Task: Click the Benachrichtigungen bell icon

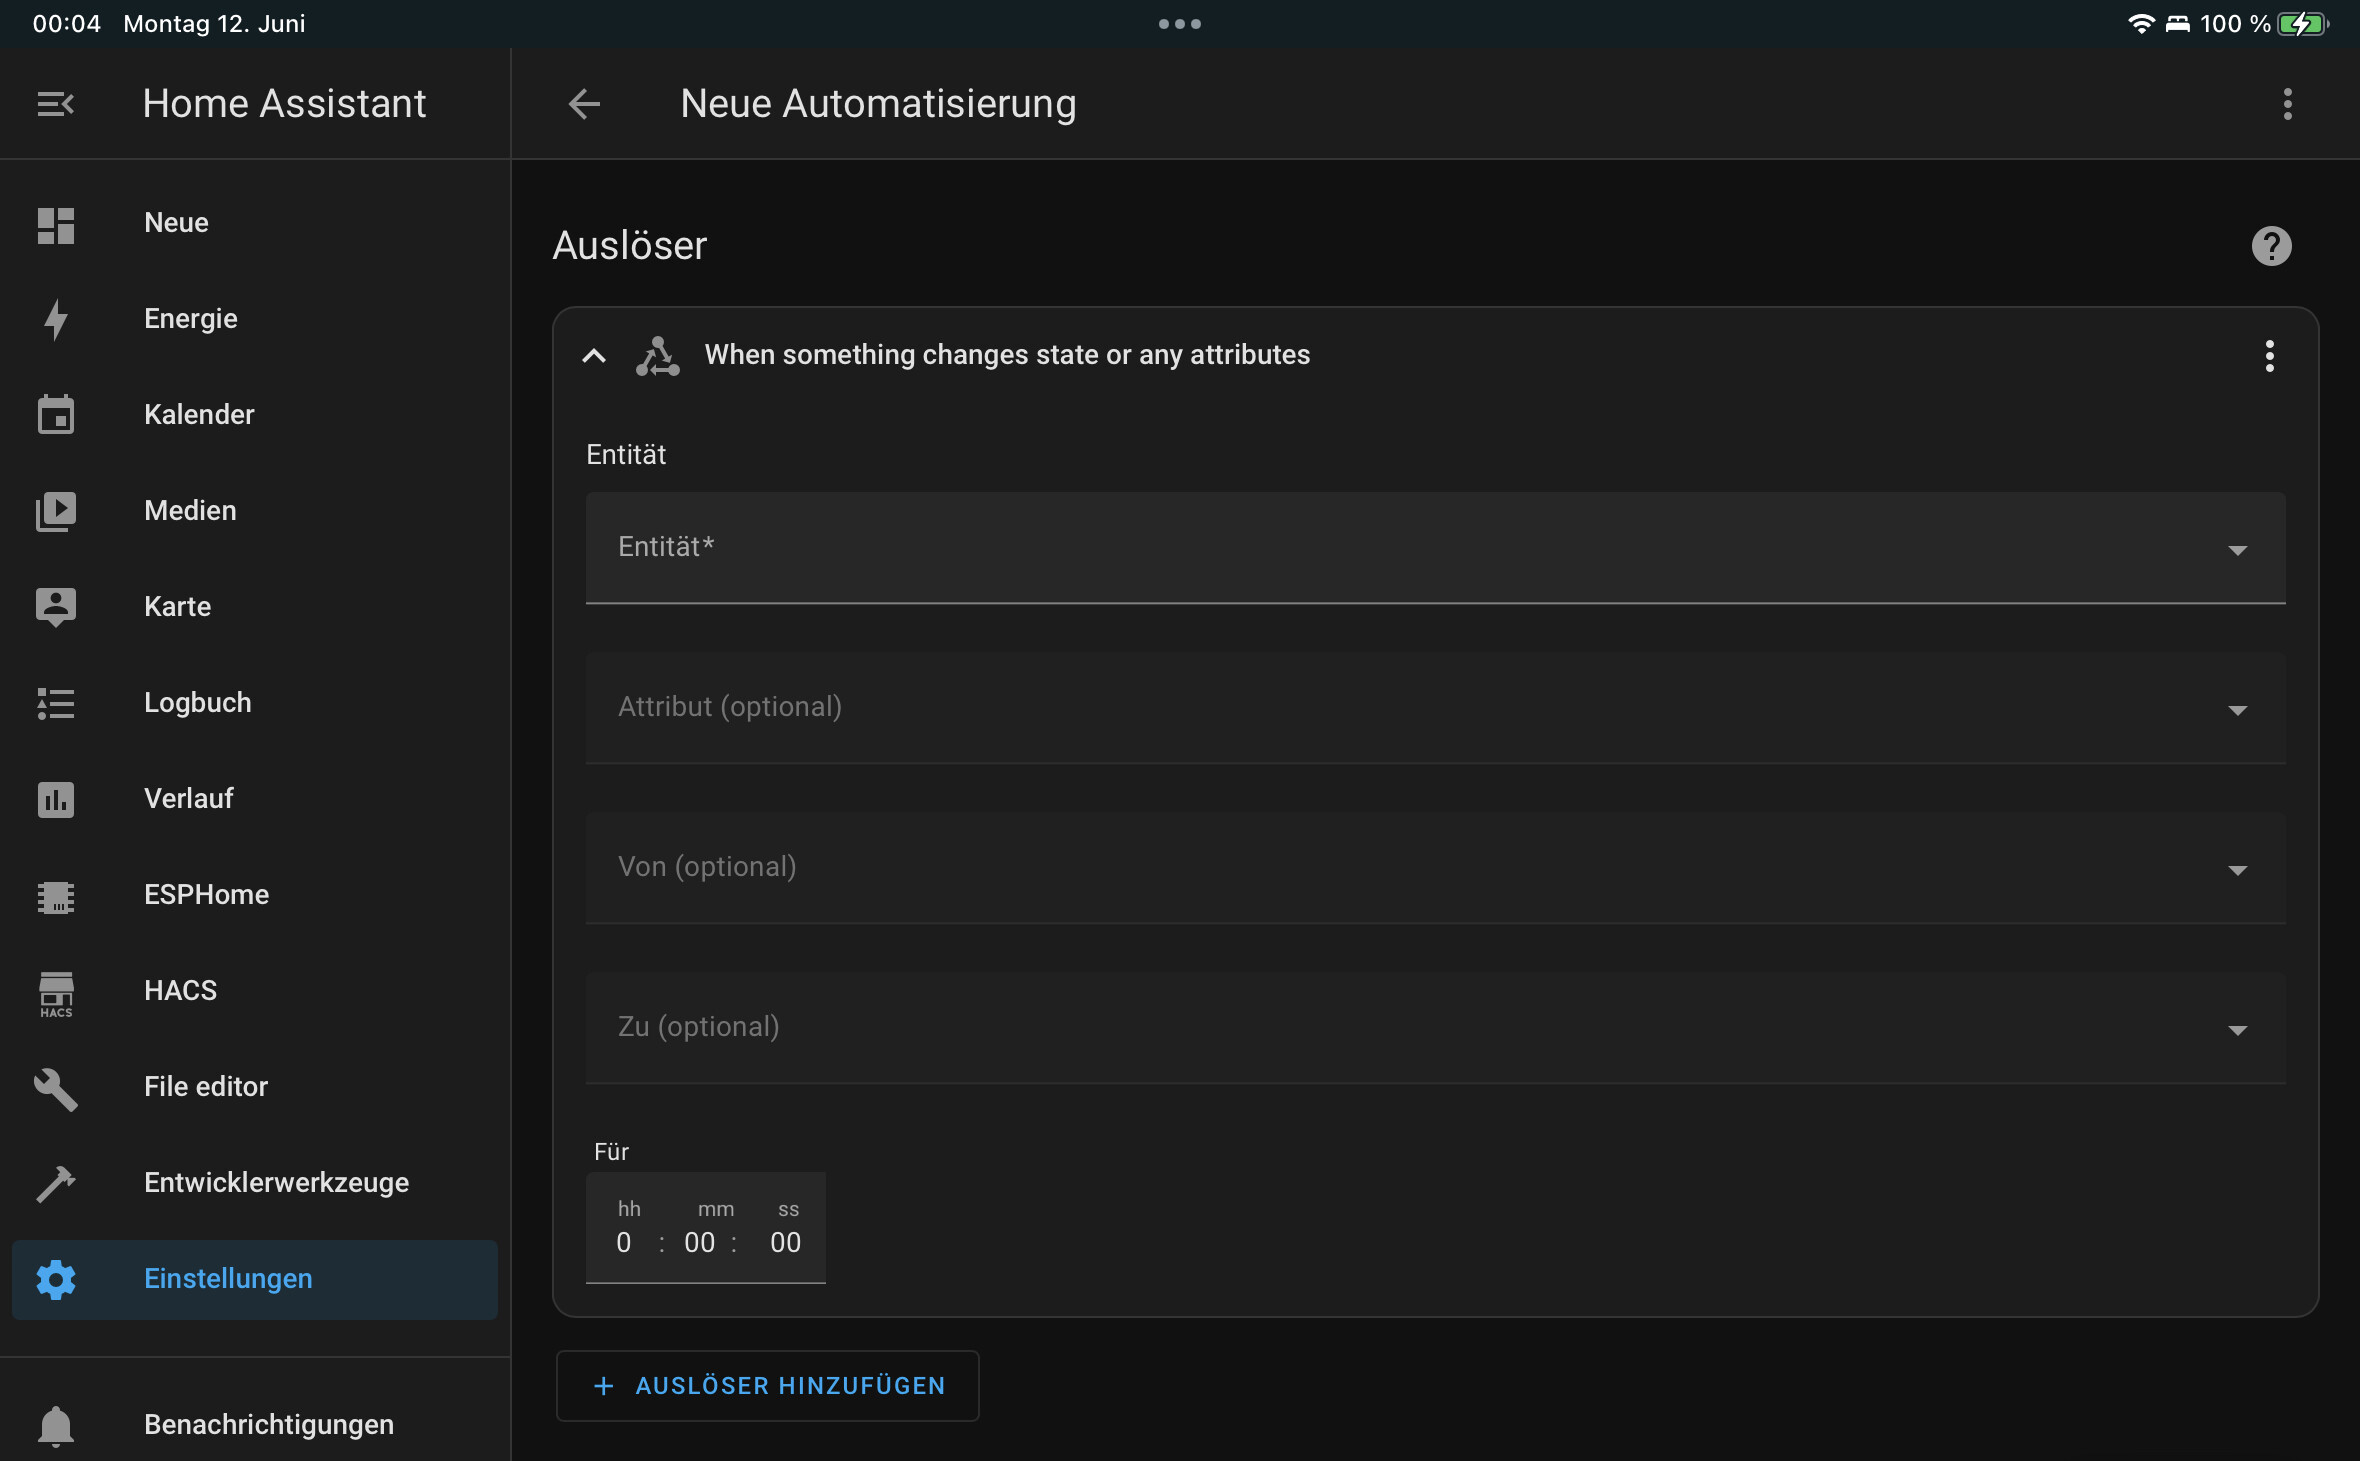Action: pyautogui.click(x=56, y=1426)
